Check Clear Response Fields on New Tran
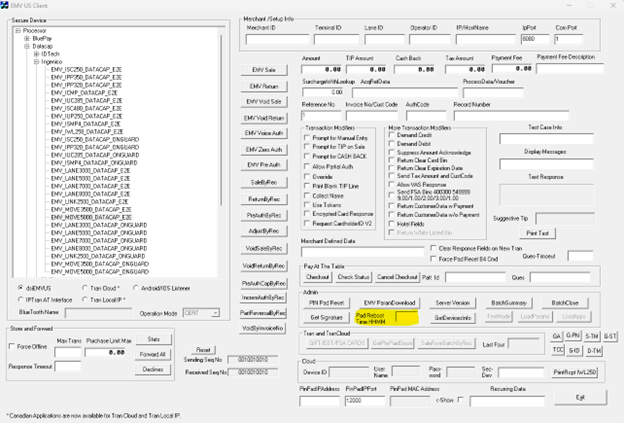This screenshot has width=624, height=423. pyautogui.click(x=433, y=248)
